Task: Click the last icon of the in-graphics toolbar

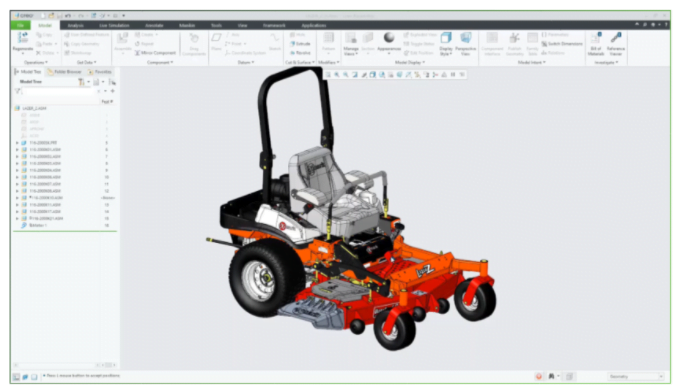Action: point(462,75)
